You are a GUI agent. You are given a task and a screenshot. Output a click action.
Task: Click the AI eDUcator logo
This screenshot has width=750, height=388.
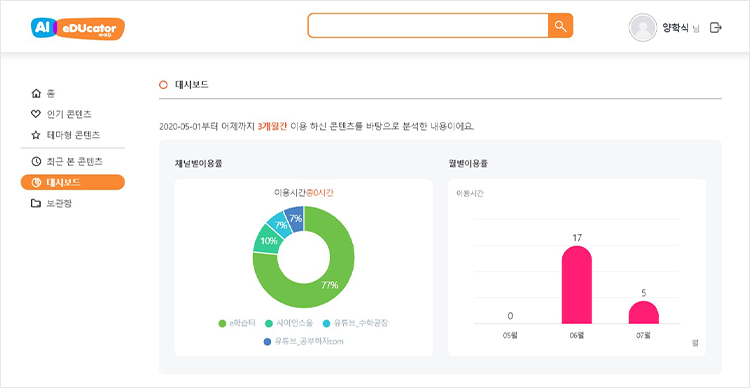tap(78, 28)
